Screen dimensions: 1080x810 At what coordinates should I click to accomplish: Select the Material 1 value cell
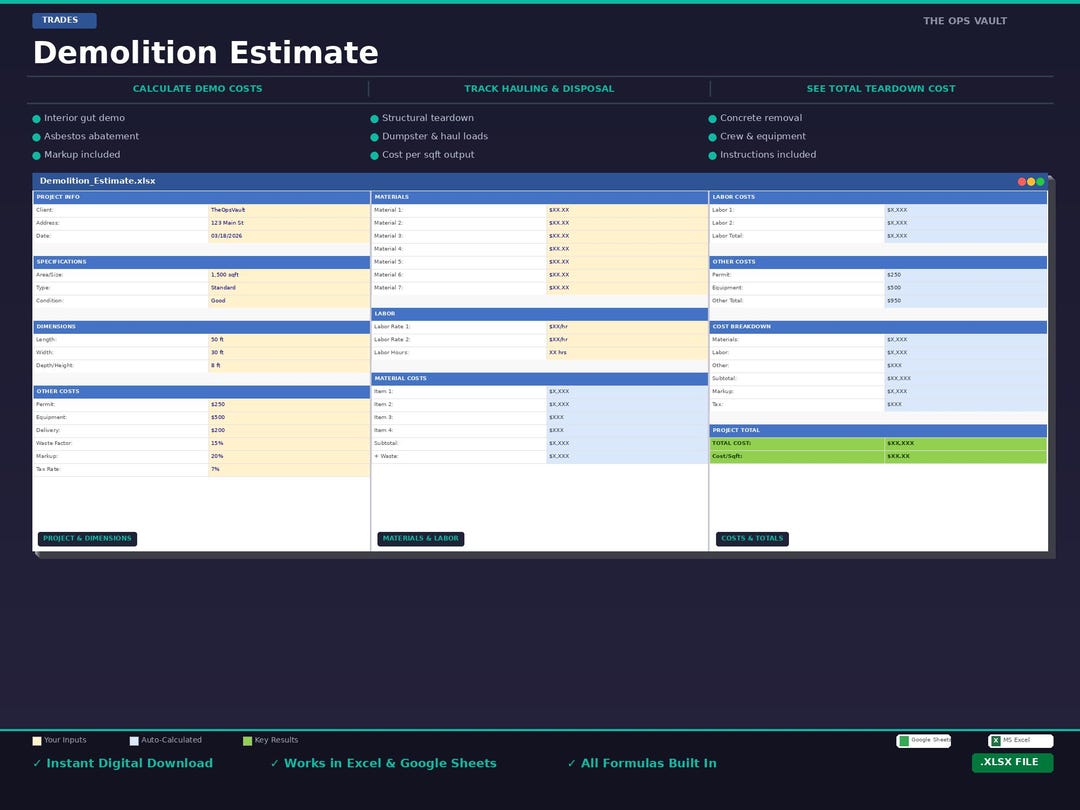tap(627, 210)
